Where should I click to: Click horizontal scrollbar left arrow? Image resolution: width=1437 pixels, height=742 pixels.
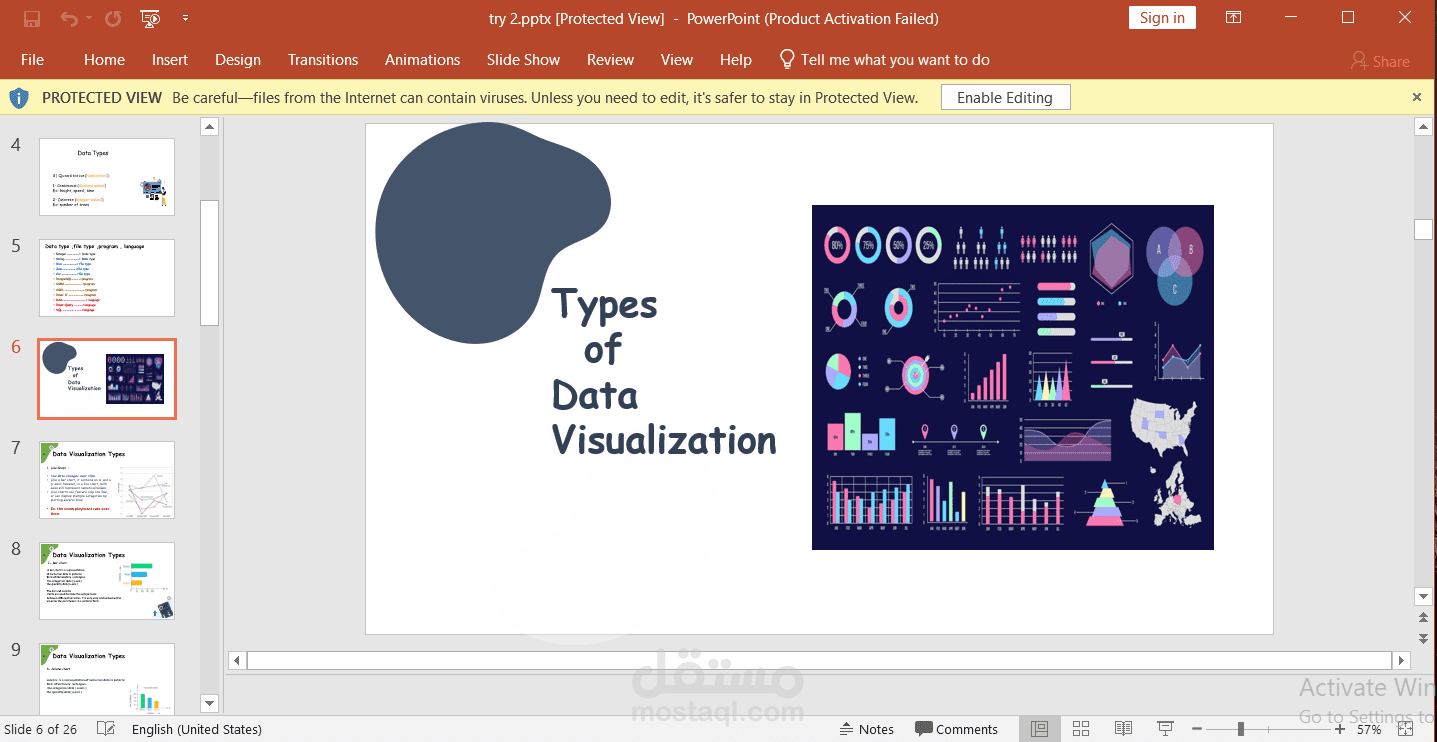237,660
